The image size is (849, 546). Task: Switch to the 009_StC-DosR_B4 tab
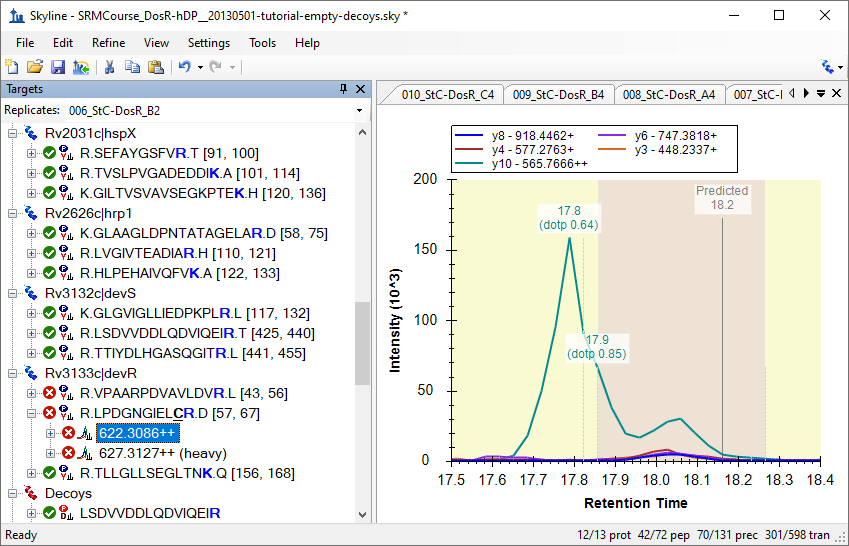tap(558, 95)
